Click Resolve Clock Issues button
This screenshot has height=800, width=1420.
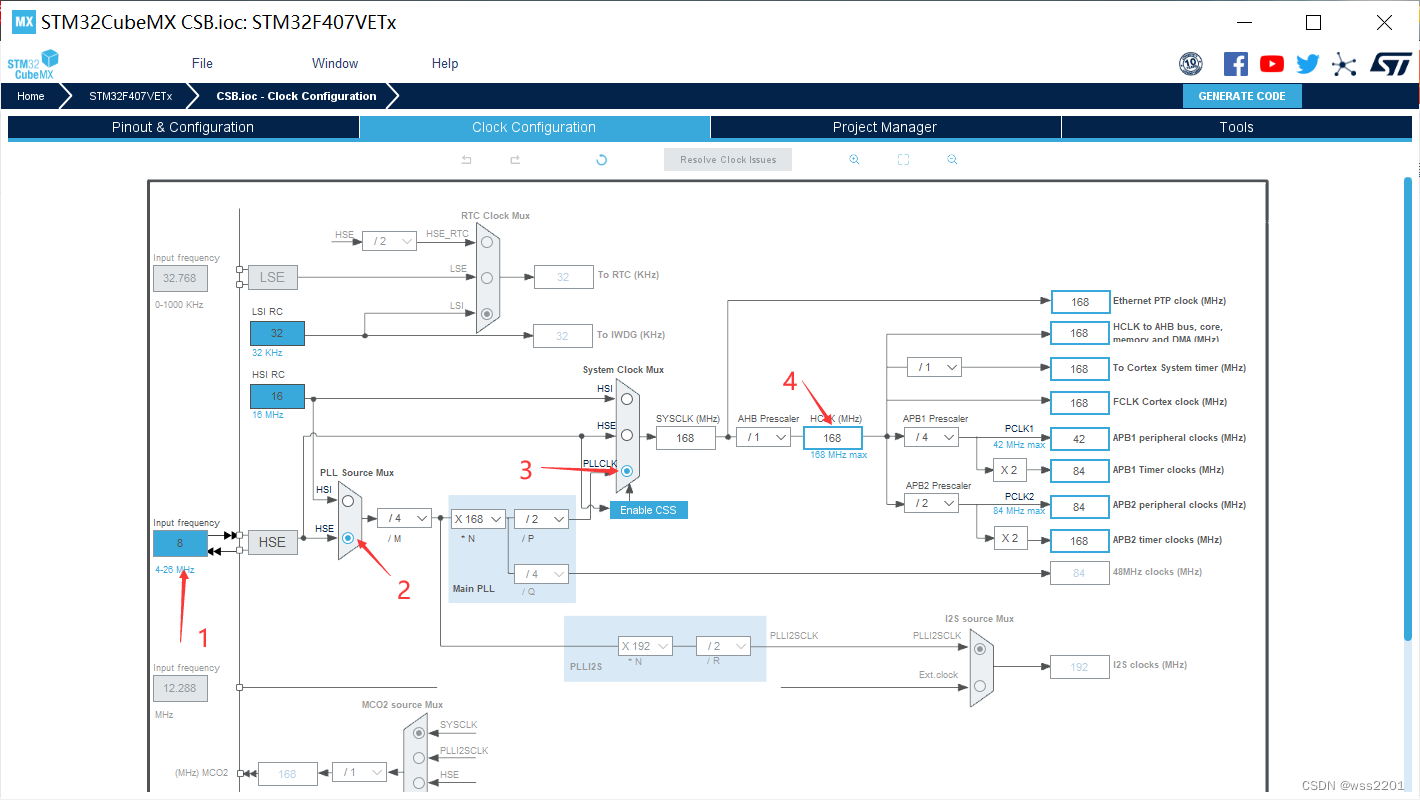point(728,160)
